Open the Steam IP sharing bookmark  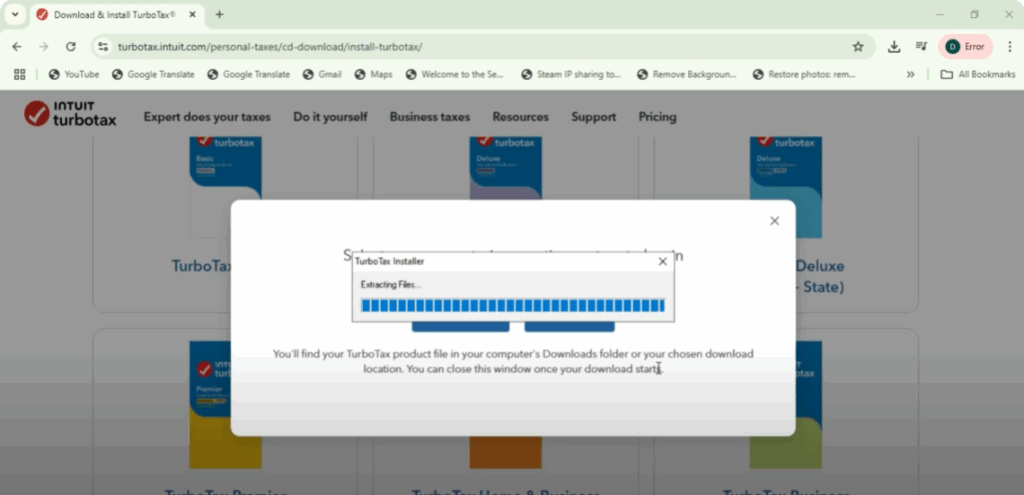click(x=571, y=74)
